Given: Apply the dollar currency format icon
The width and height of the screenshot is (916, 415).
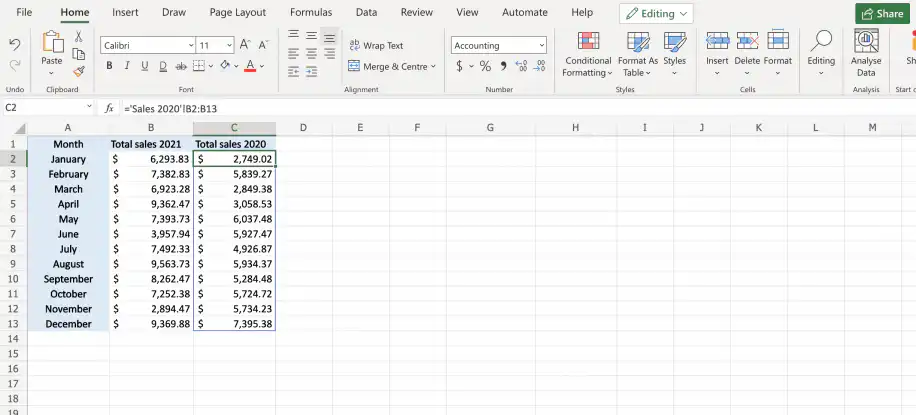Looking at the screenshot, I should tap(459, 66).
